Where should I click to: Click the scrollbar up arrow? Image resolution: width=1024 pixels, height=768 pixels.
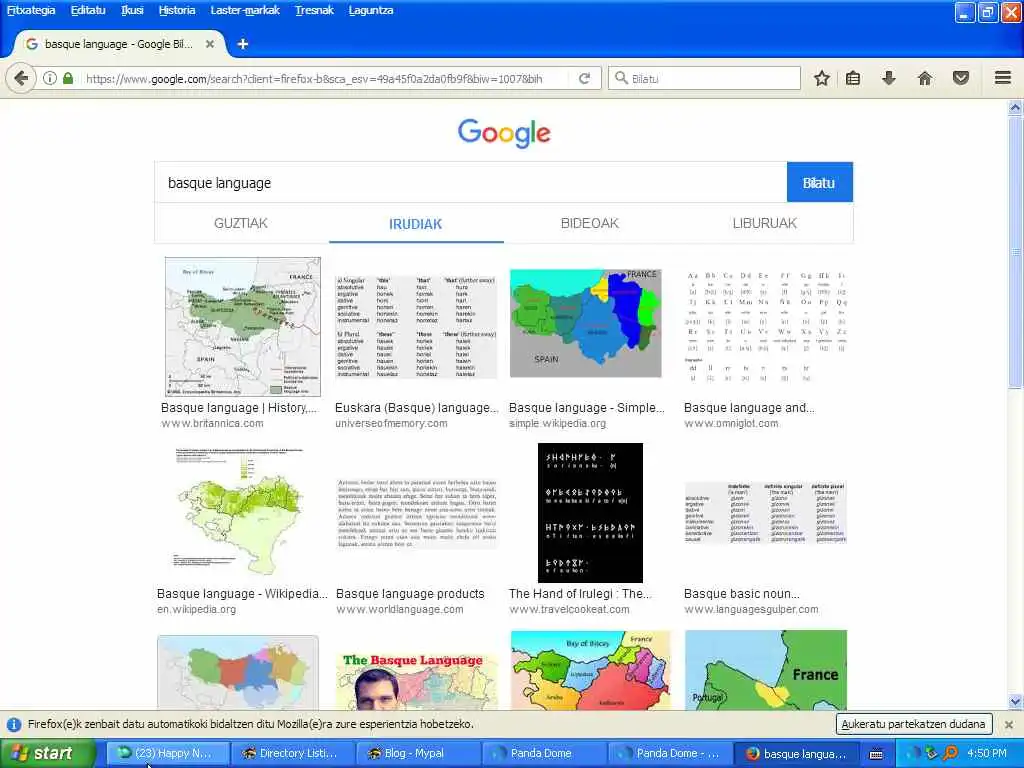coord(1016,108)
